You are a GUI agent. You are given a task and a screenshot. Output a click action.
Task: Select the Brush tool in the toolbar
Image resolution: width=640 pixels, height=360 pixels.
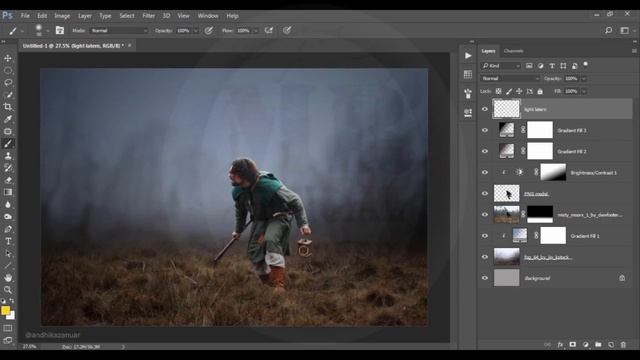coord(8,144)
